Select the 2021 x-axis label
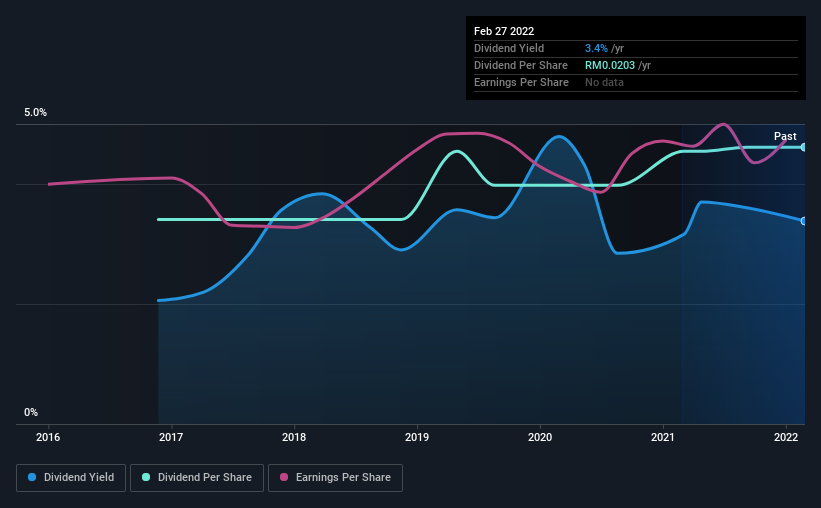The width and height of the screenshot is (821, 508). coord(663,437)
